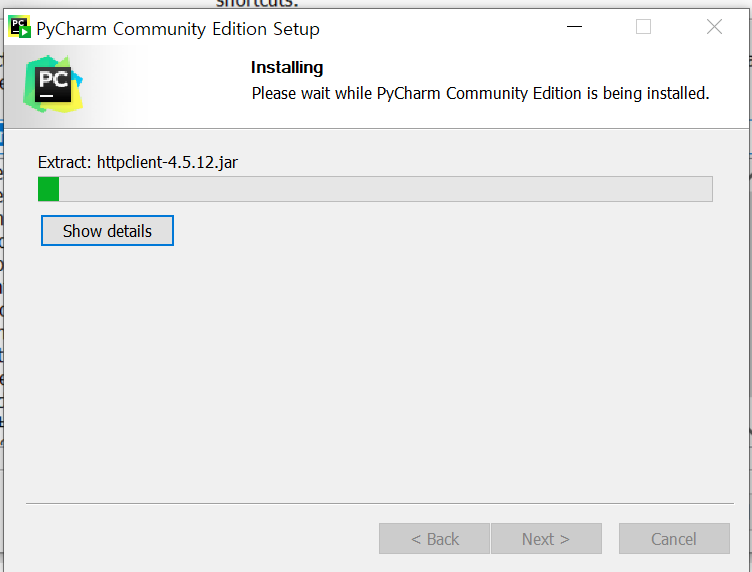This screenshot has height=572, width=752.
Task: Click the greyed-out Back button
Action: tap(434, 538)
